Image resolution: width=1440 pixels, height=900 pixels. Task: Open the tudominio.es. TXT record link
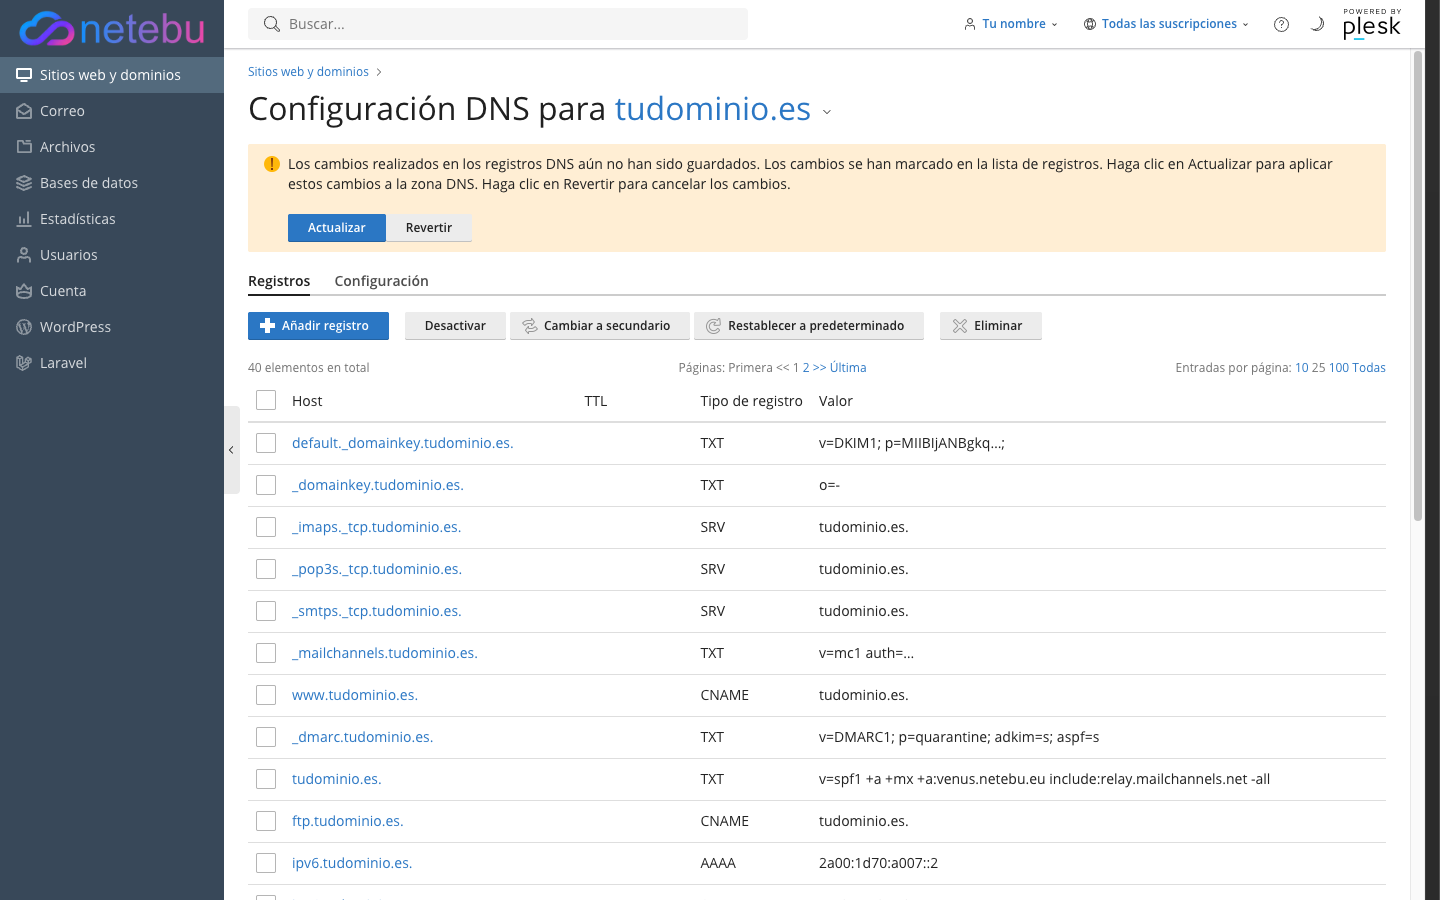(x=337, y=779)
